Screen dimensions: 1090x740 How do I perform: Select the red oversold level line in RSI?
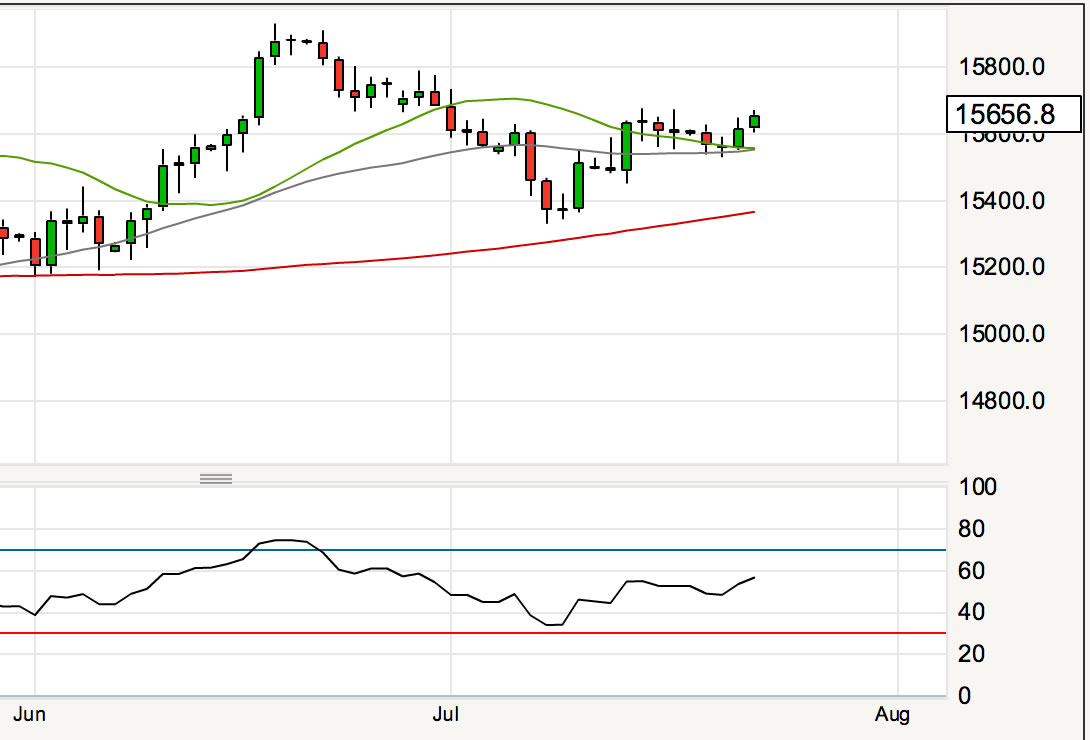point(500,633)
